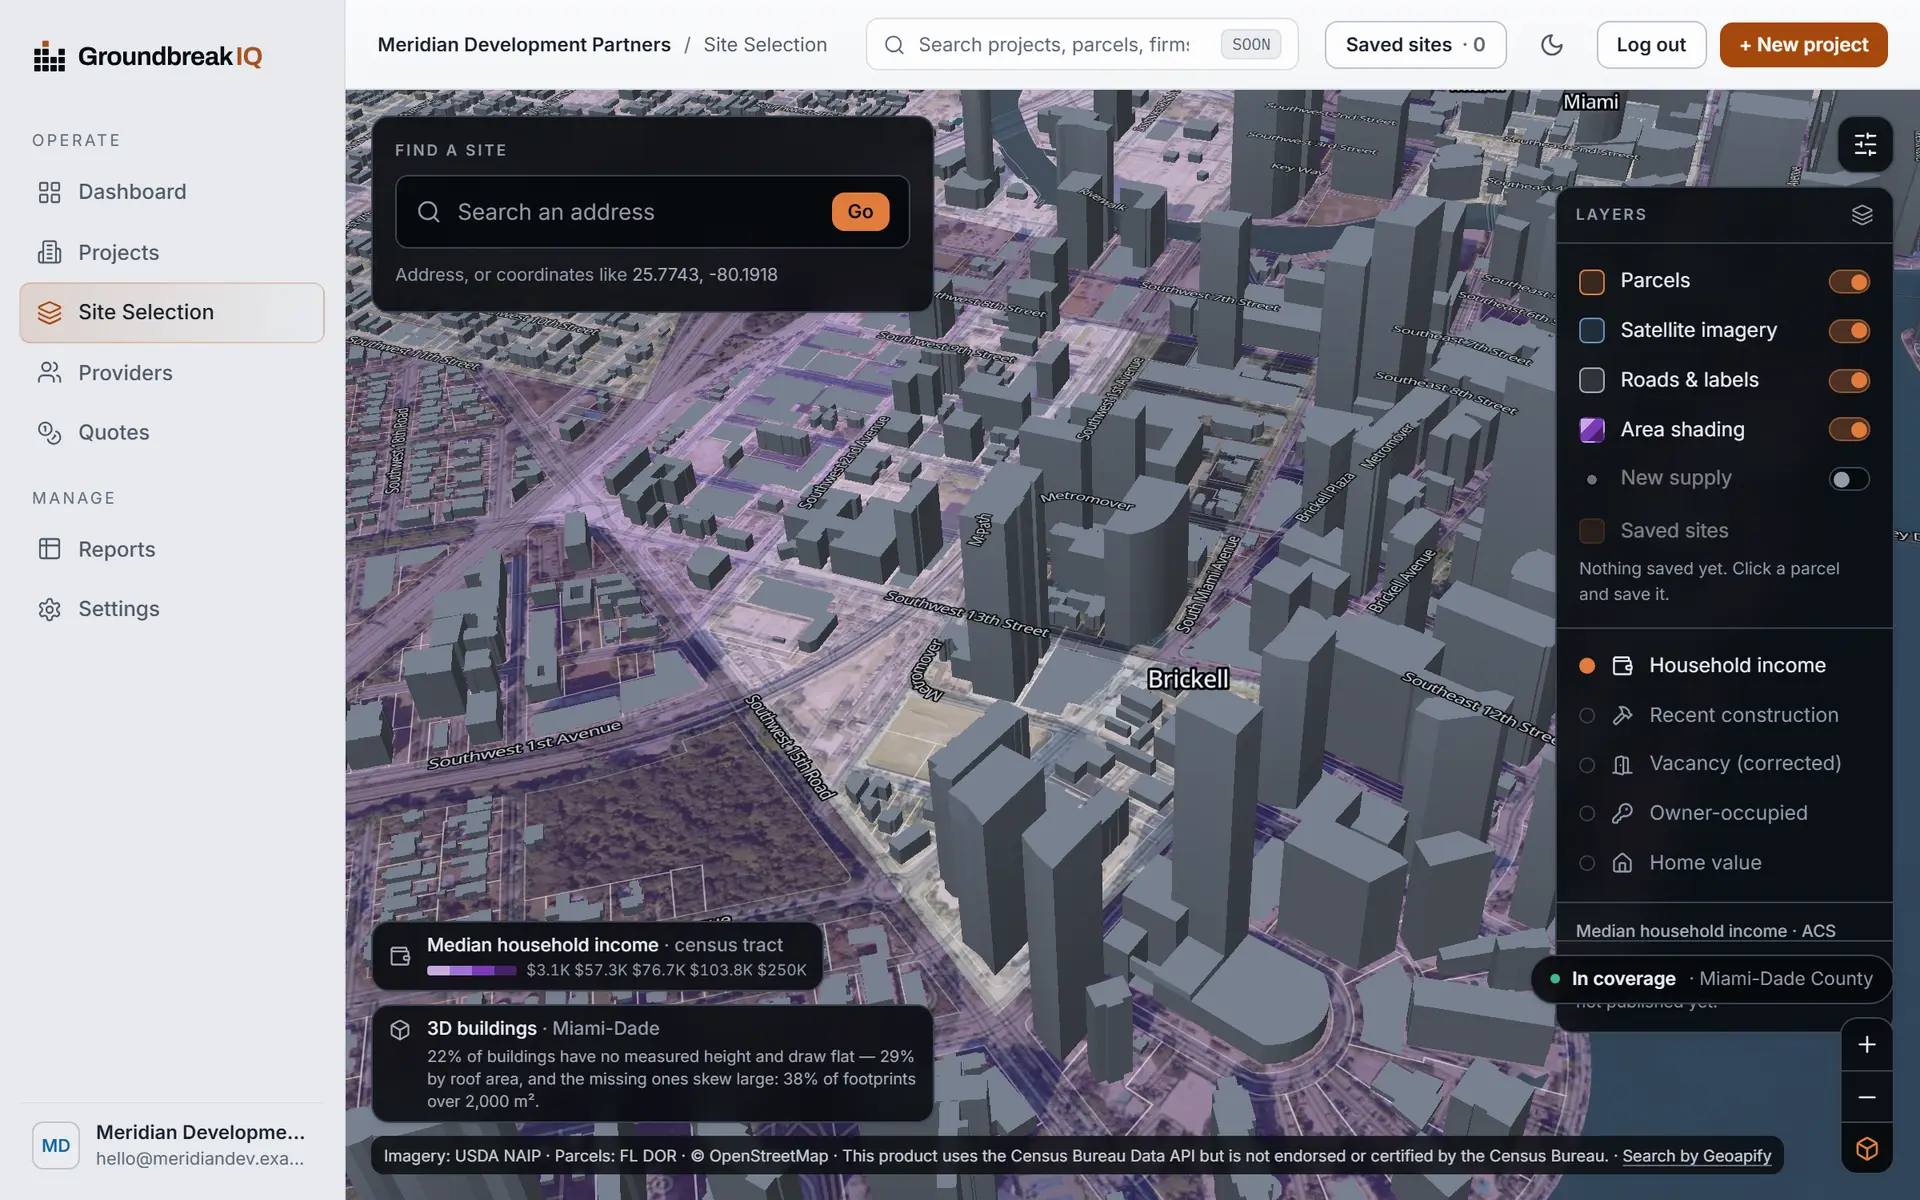The height and width of the screenshot is (1200, 1920).
Task: Click the Owner-occupied key icon
Action: [x=1622, y=813]
